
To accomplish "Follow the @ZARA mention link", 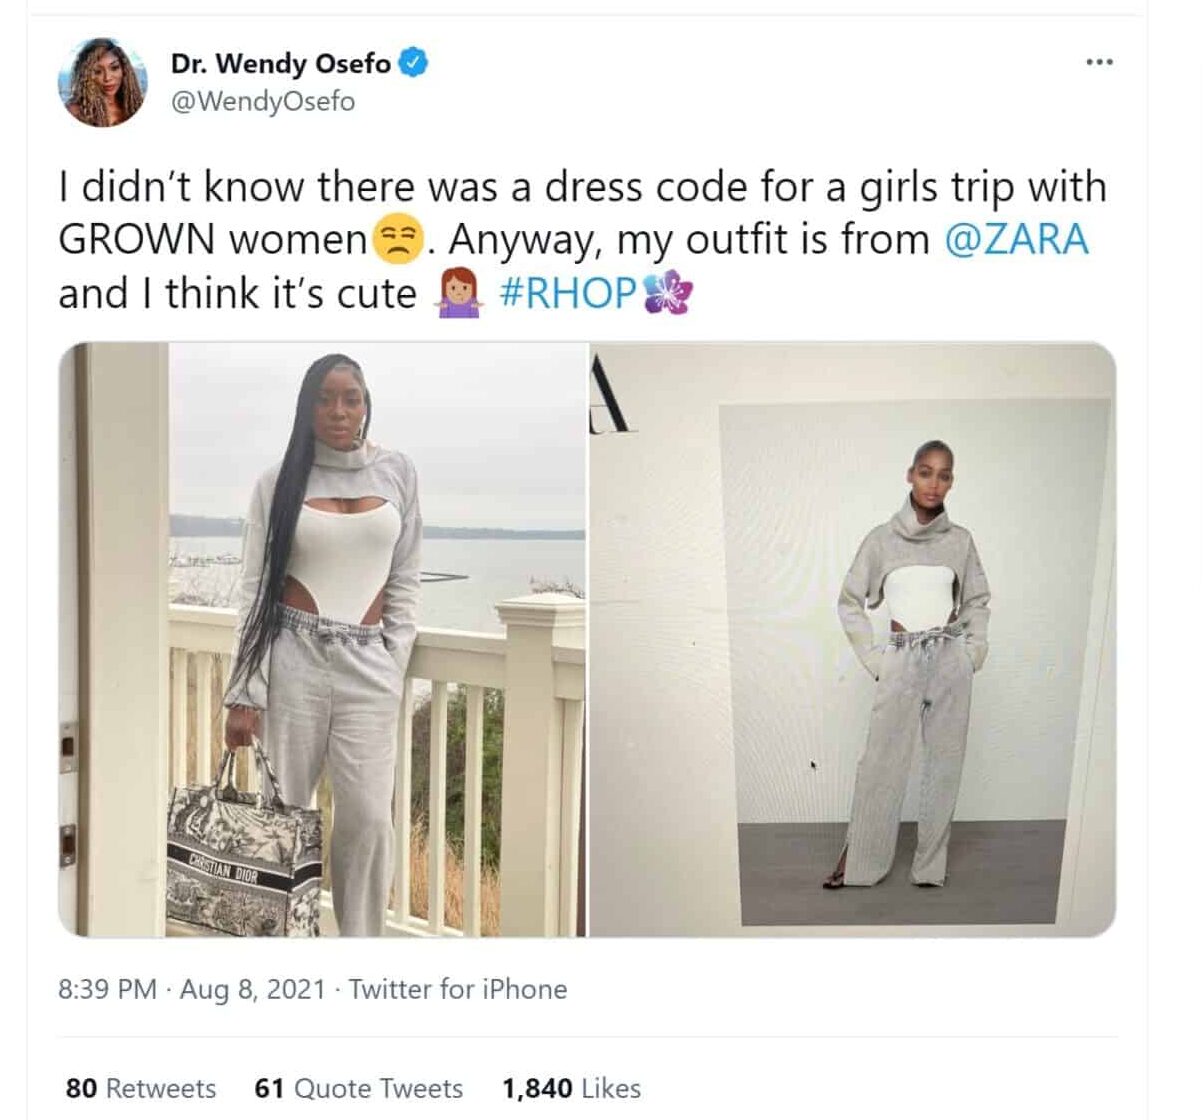I will 1015,240.
